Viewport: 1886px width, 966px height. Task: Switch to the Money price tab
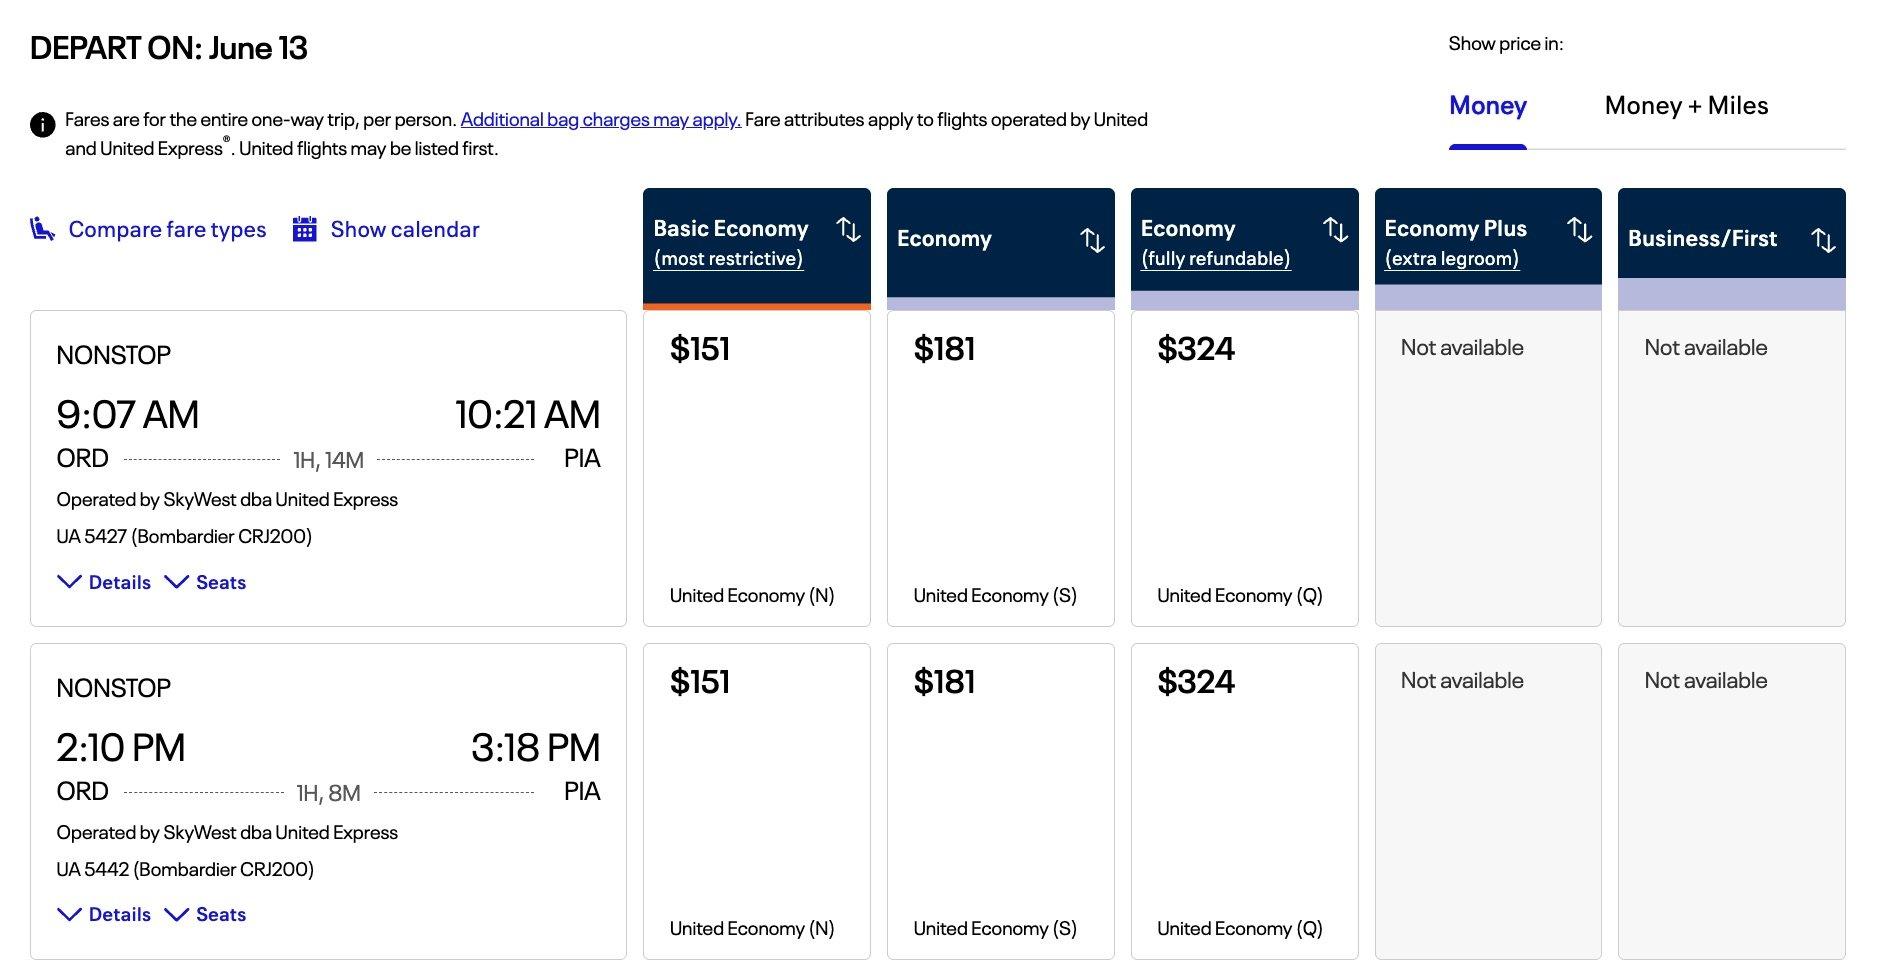[x=1487, y=106]
